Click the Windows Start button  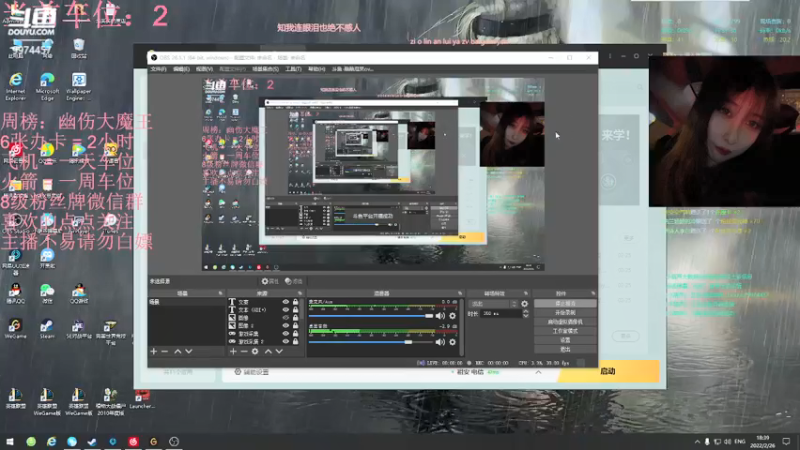pos(10,441)
